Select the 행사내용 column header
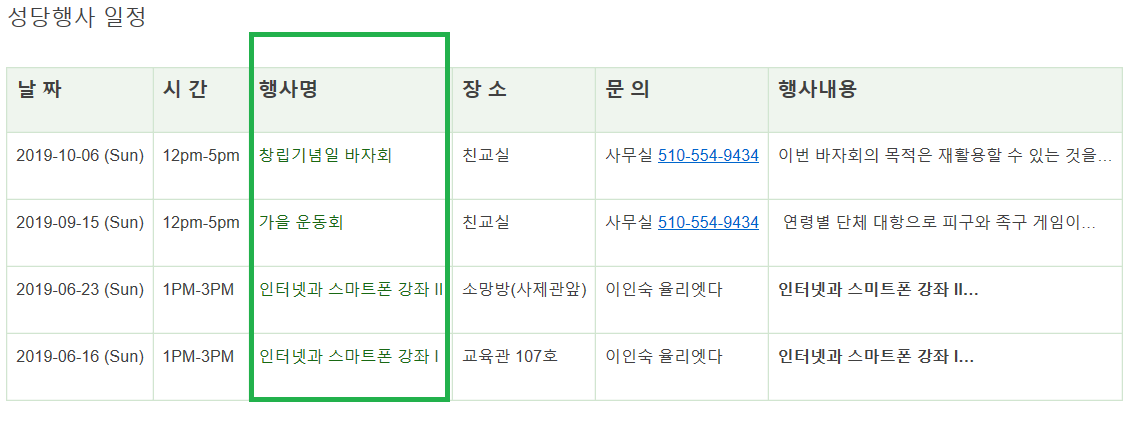Viewport: 1124px width, 421px height. 817,89
